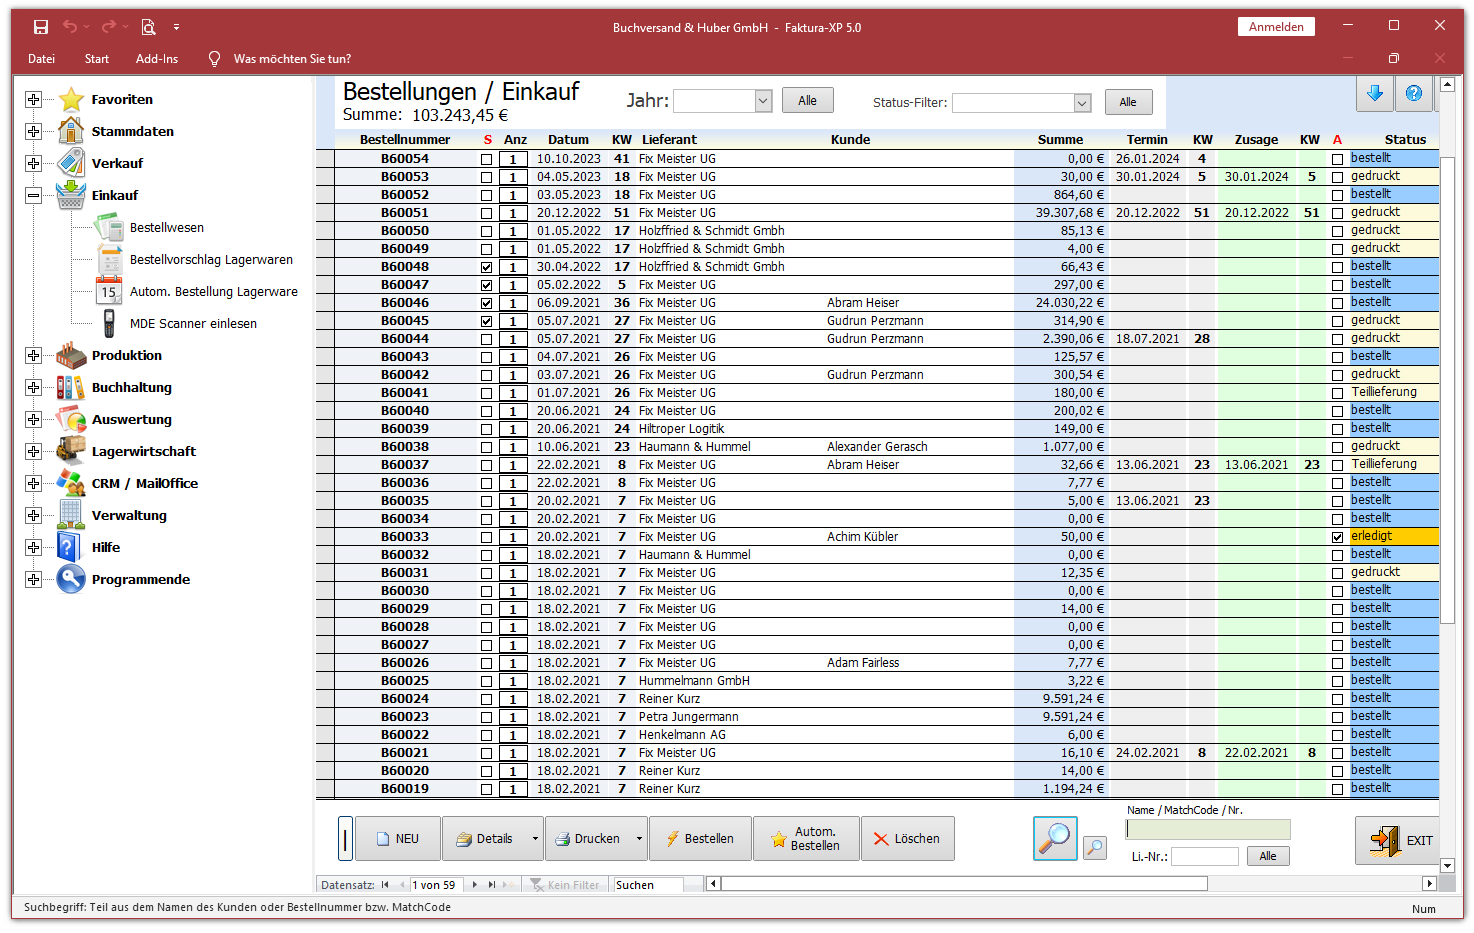1474x933 pixels.
Task: Uncheck the S checkbox for order B60048
Action: coord(487,267)
